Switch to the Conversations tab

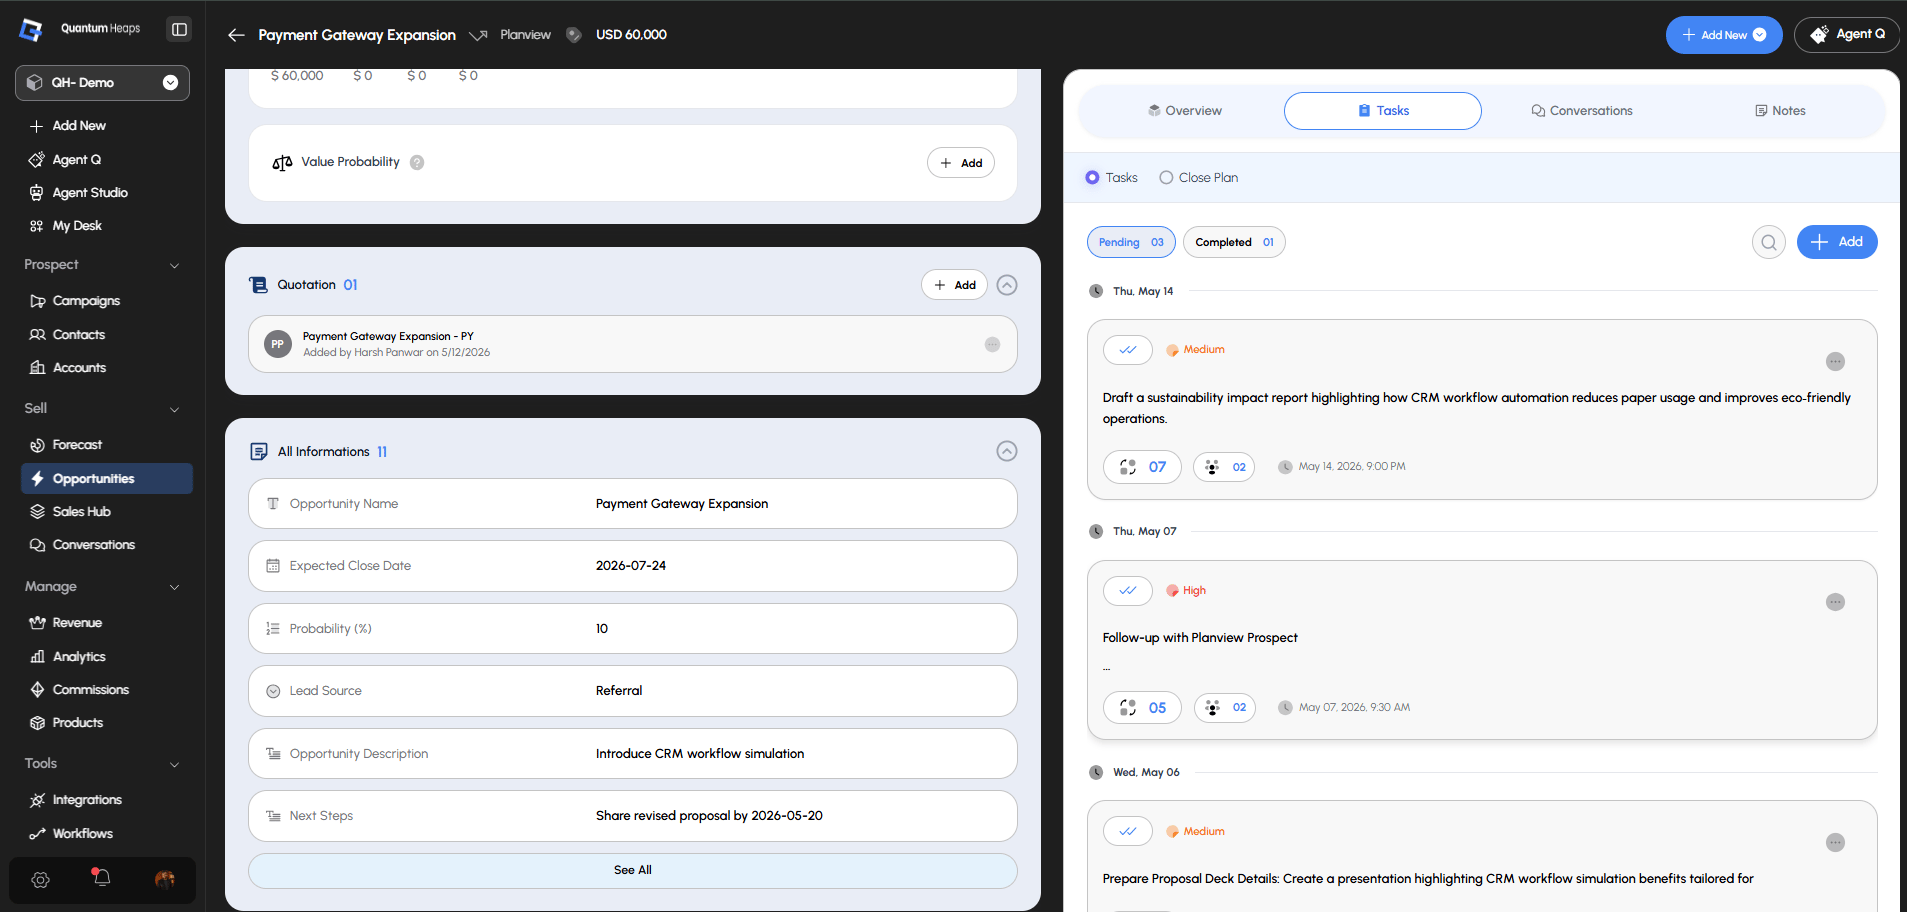pyautogui.click(x=1581, y=111)
